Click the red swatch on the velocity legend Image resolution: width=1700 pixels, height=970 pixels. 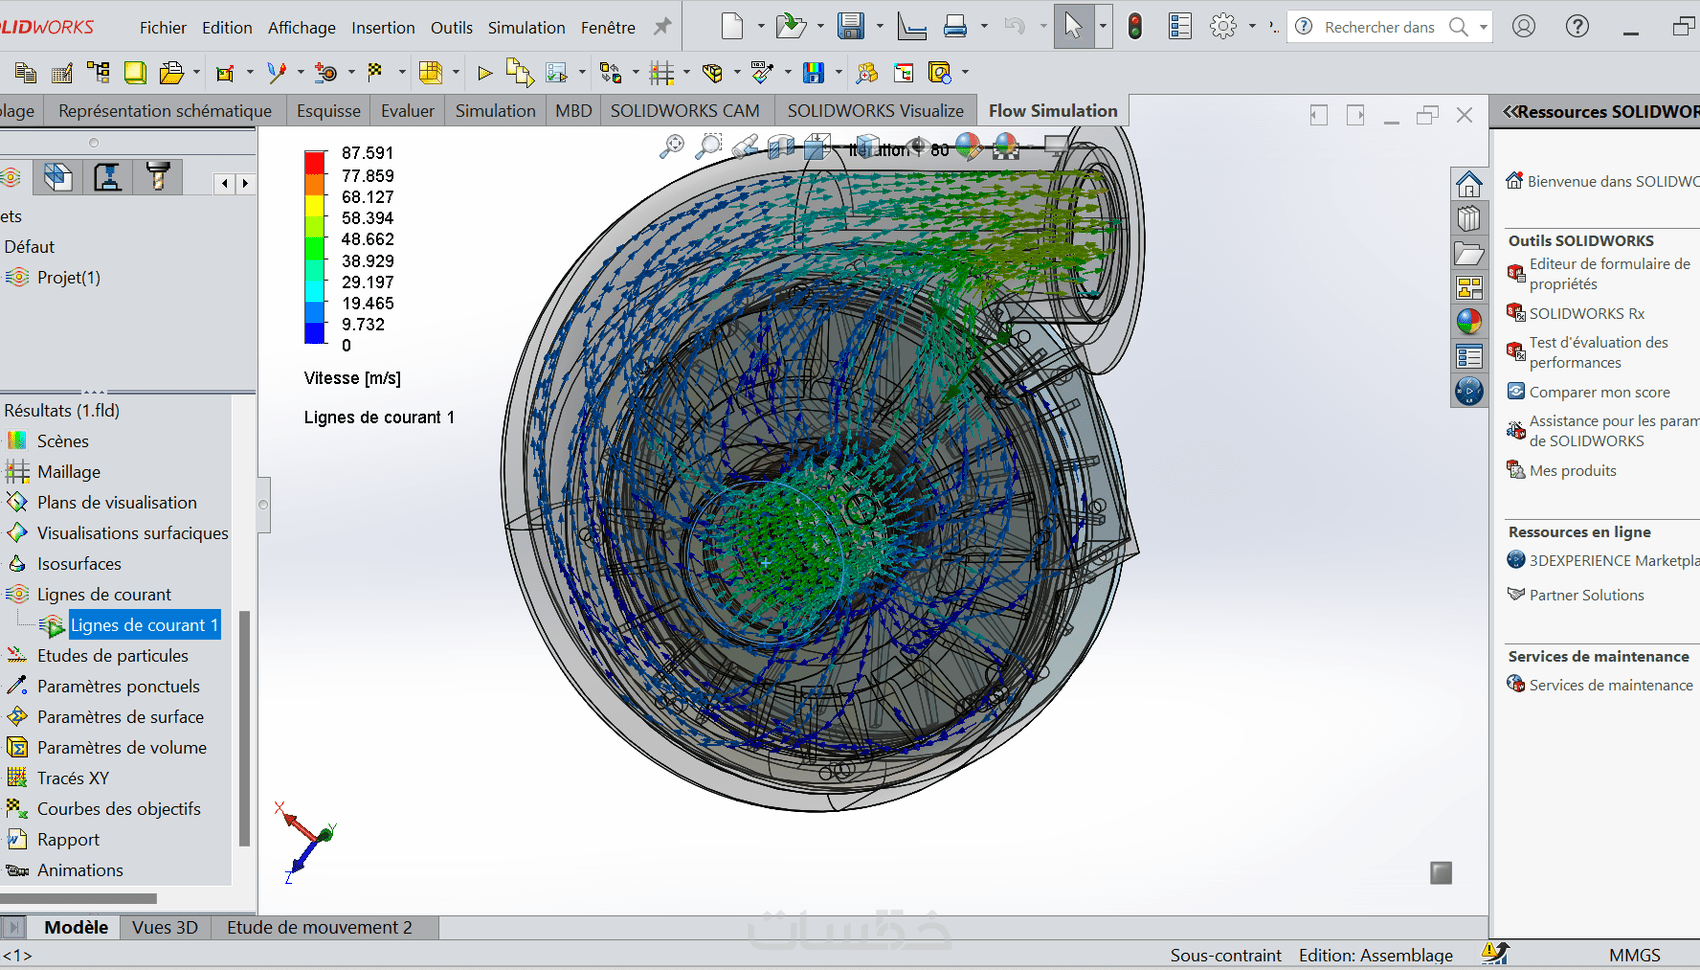pos(315,162)
